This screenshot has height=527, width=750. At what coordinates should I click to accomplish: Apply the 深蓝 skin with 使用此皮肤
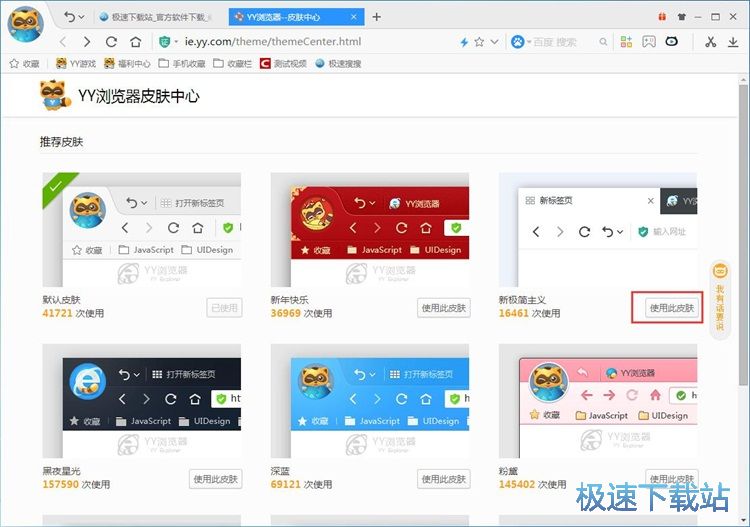coord(443,479)
